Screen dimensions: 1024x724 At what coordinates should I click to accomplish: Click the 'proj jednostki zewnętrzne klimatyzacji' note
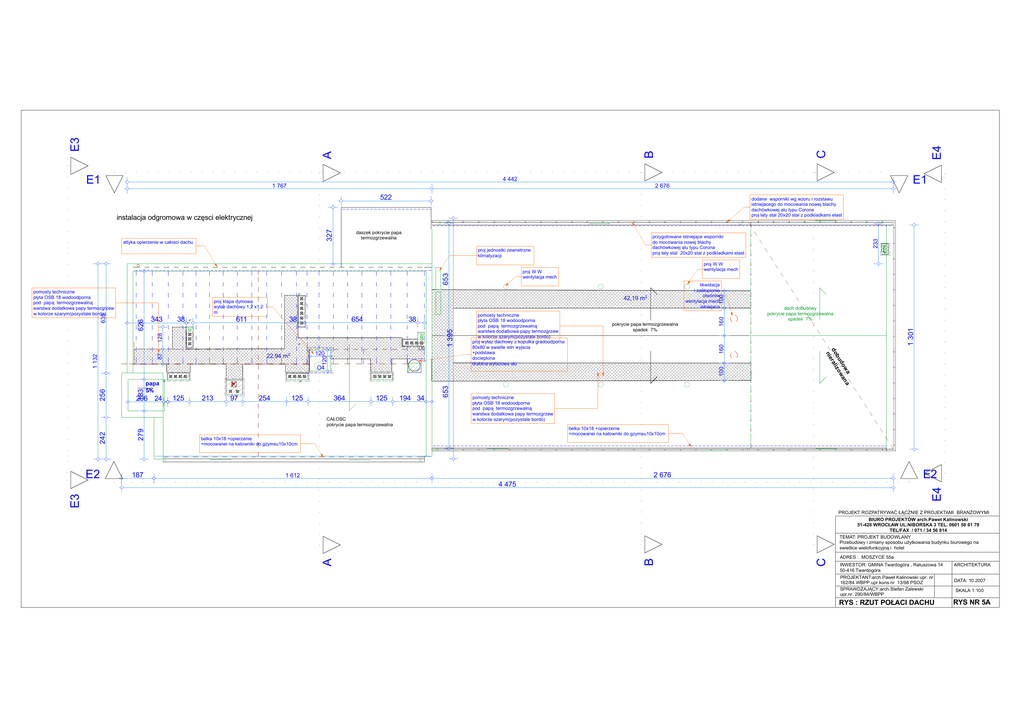(504, 253)
